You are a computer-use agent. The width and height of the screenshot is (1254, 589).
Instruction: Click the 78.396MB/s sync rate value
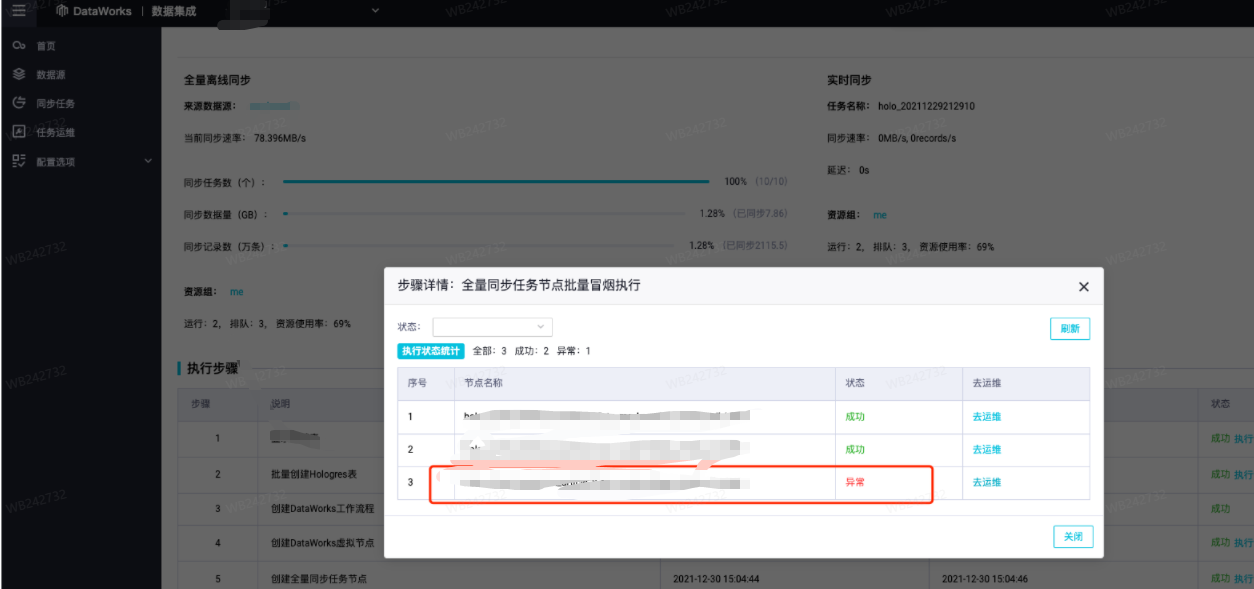(280, 138)
